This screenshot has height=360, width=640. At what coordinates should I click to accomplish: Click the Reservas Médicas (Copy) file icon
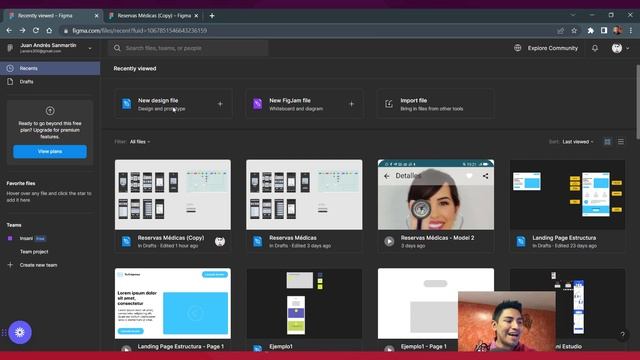(126, 242)
